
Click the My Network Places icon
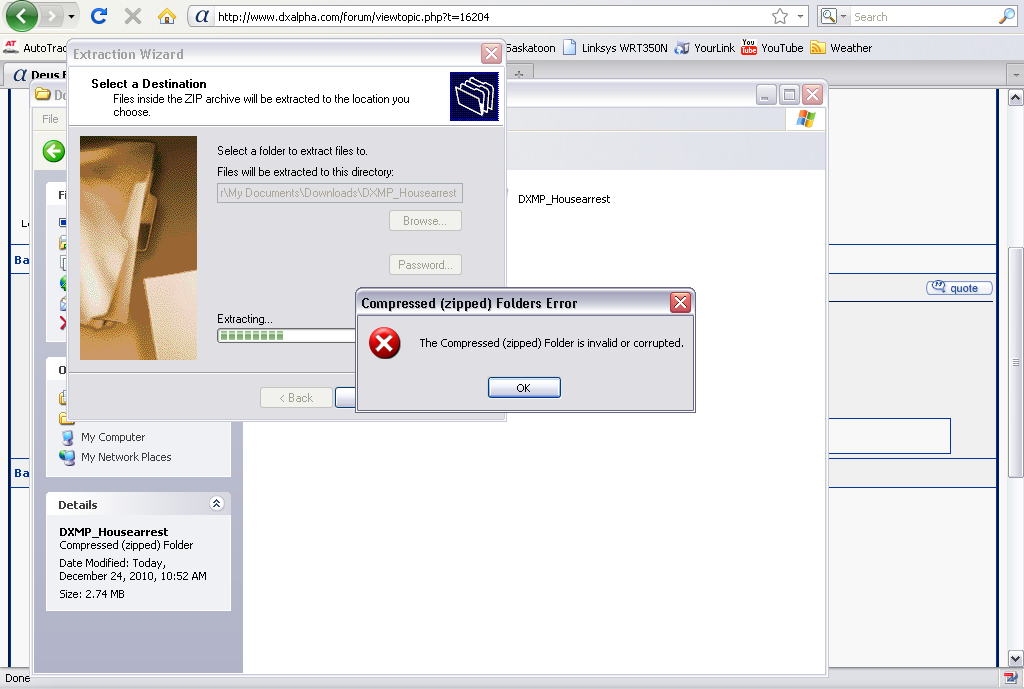click(x=67, y=457)
